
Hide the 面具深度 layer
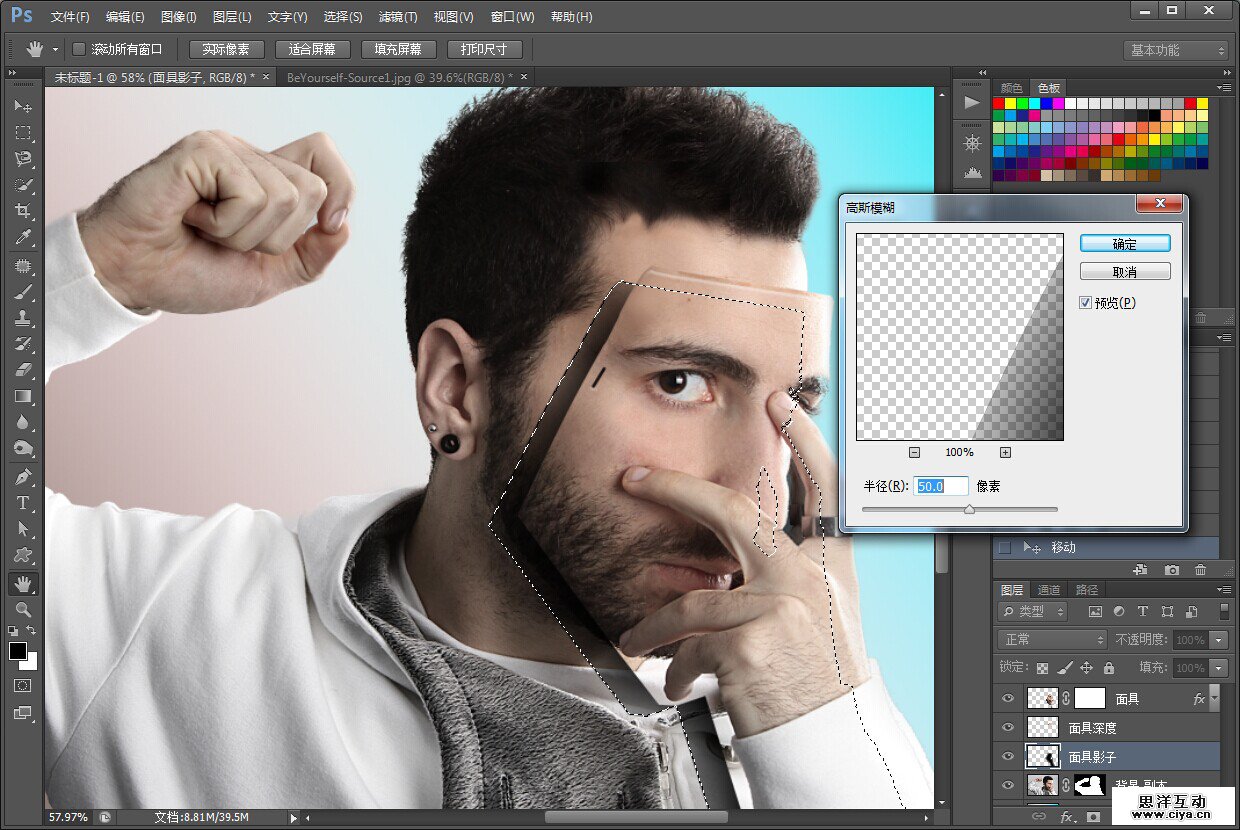1008,728
